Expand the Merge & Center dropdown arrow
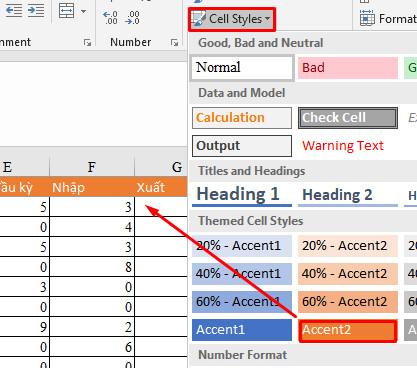 point(83,11)
